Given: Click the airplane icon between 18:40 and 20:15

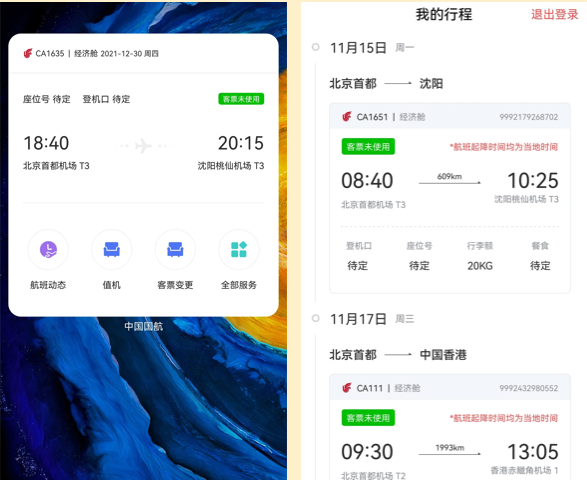Looking at the screenshot, I should coord(143,145).
